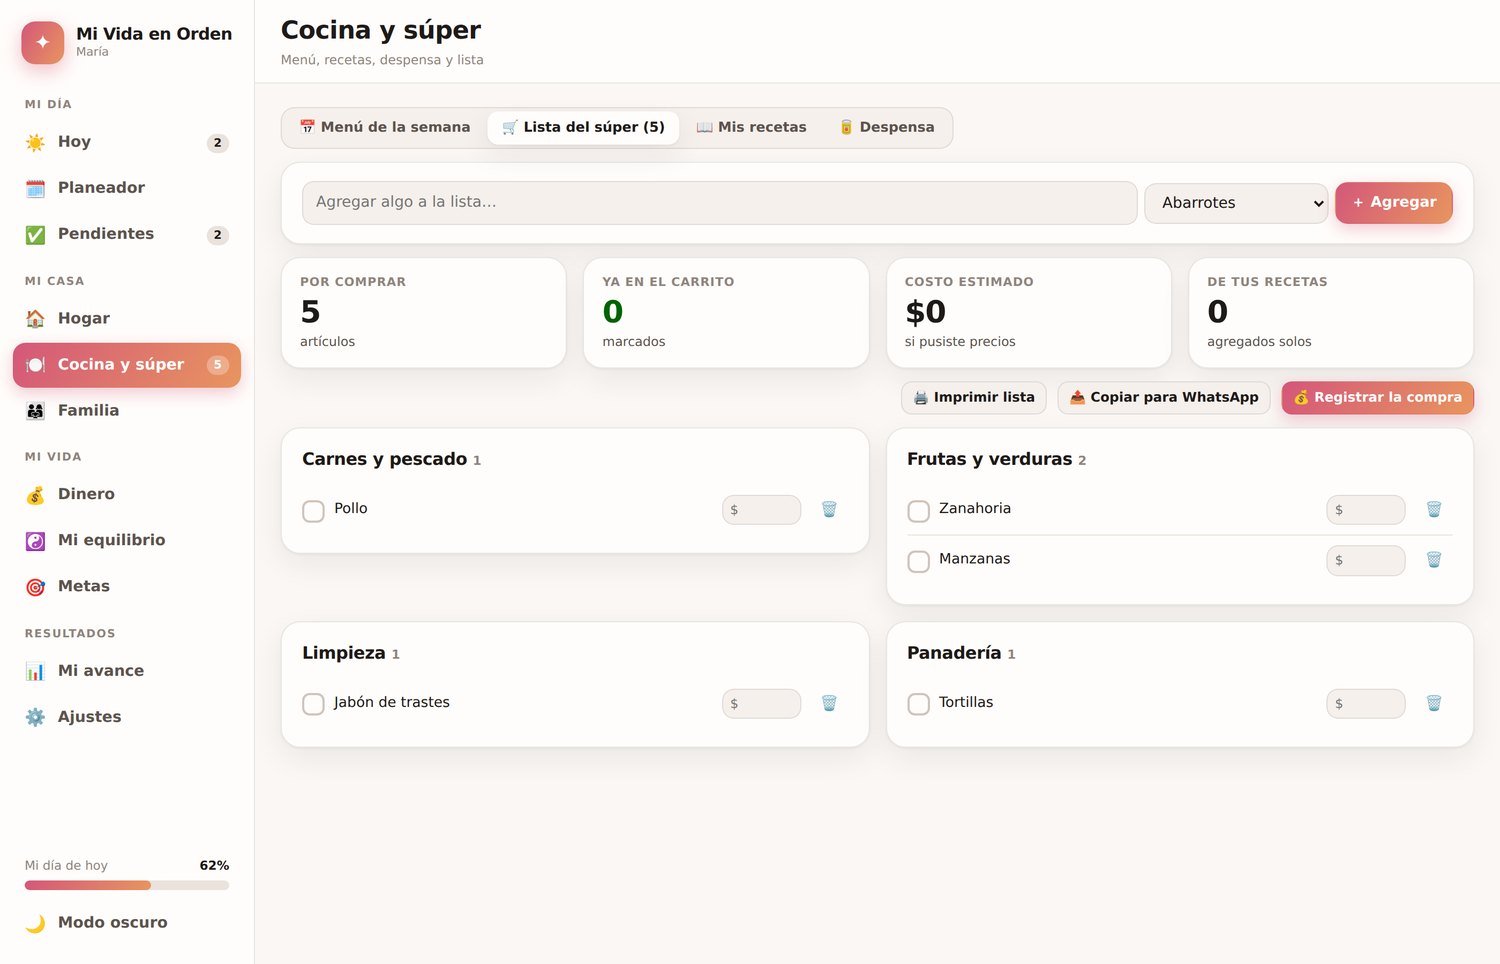Mark Tortillas as bought
The height and width of the screenshot is (964, 1500).
coord(919,704)
